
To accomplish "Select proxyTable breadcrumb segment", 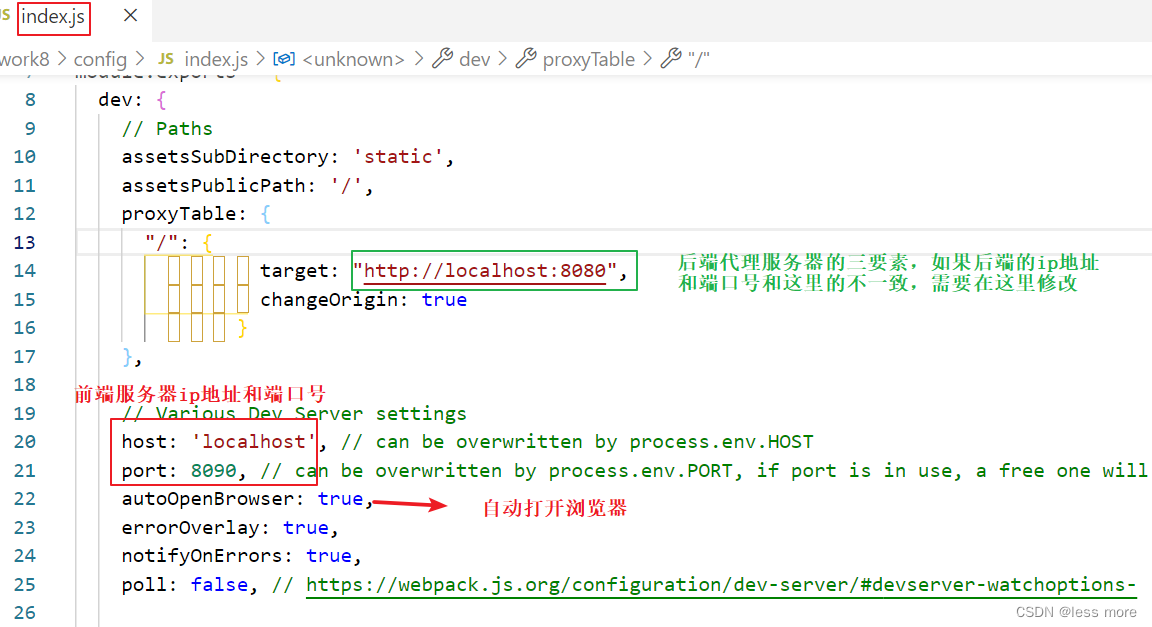I will point(588,60).
